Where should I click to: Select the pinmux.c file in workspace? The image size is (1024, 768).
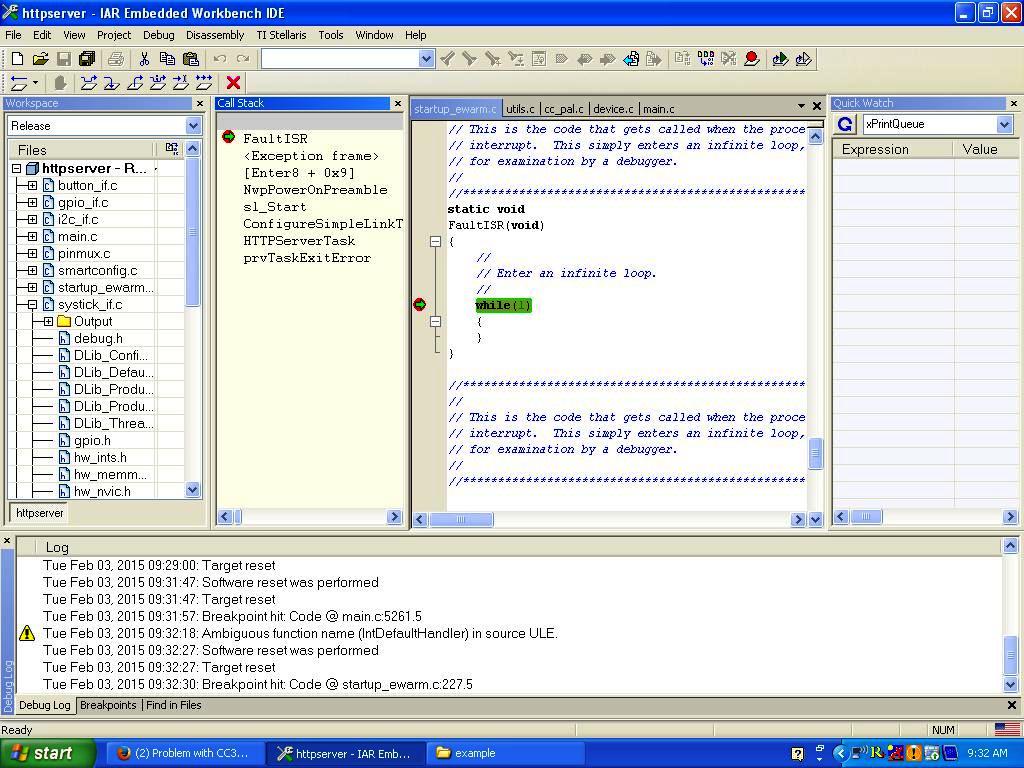[84, 253]
